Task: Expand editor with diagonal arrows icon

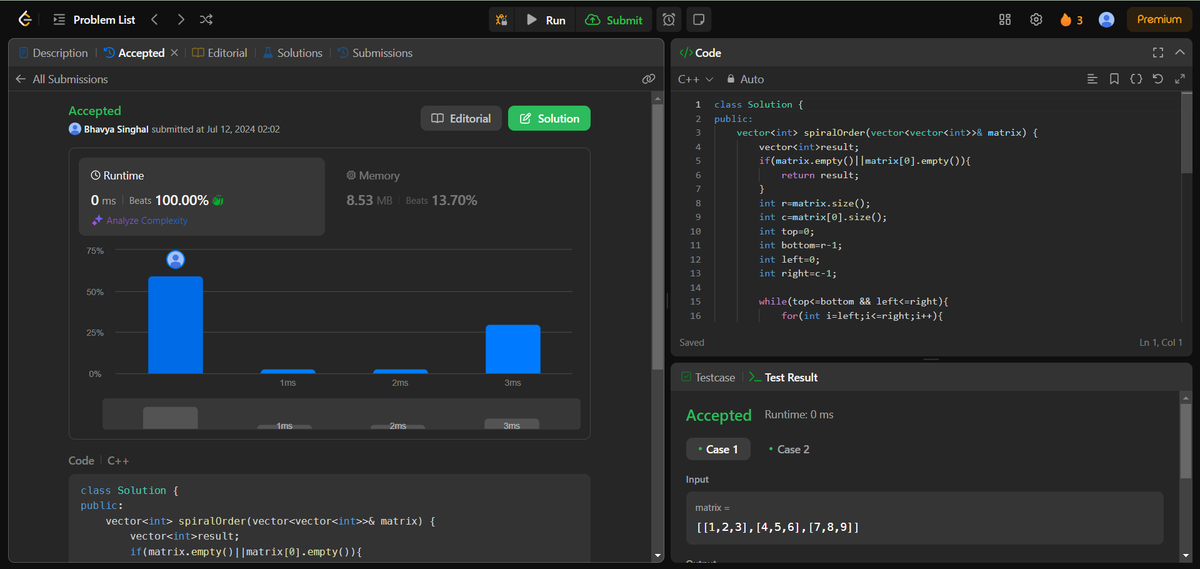Action: pos(1179,79)
